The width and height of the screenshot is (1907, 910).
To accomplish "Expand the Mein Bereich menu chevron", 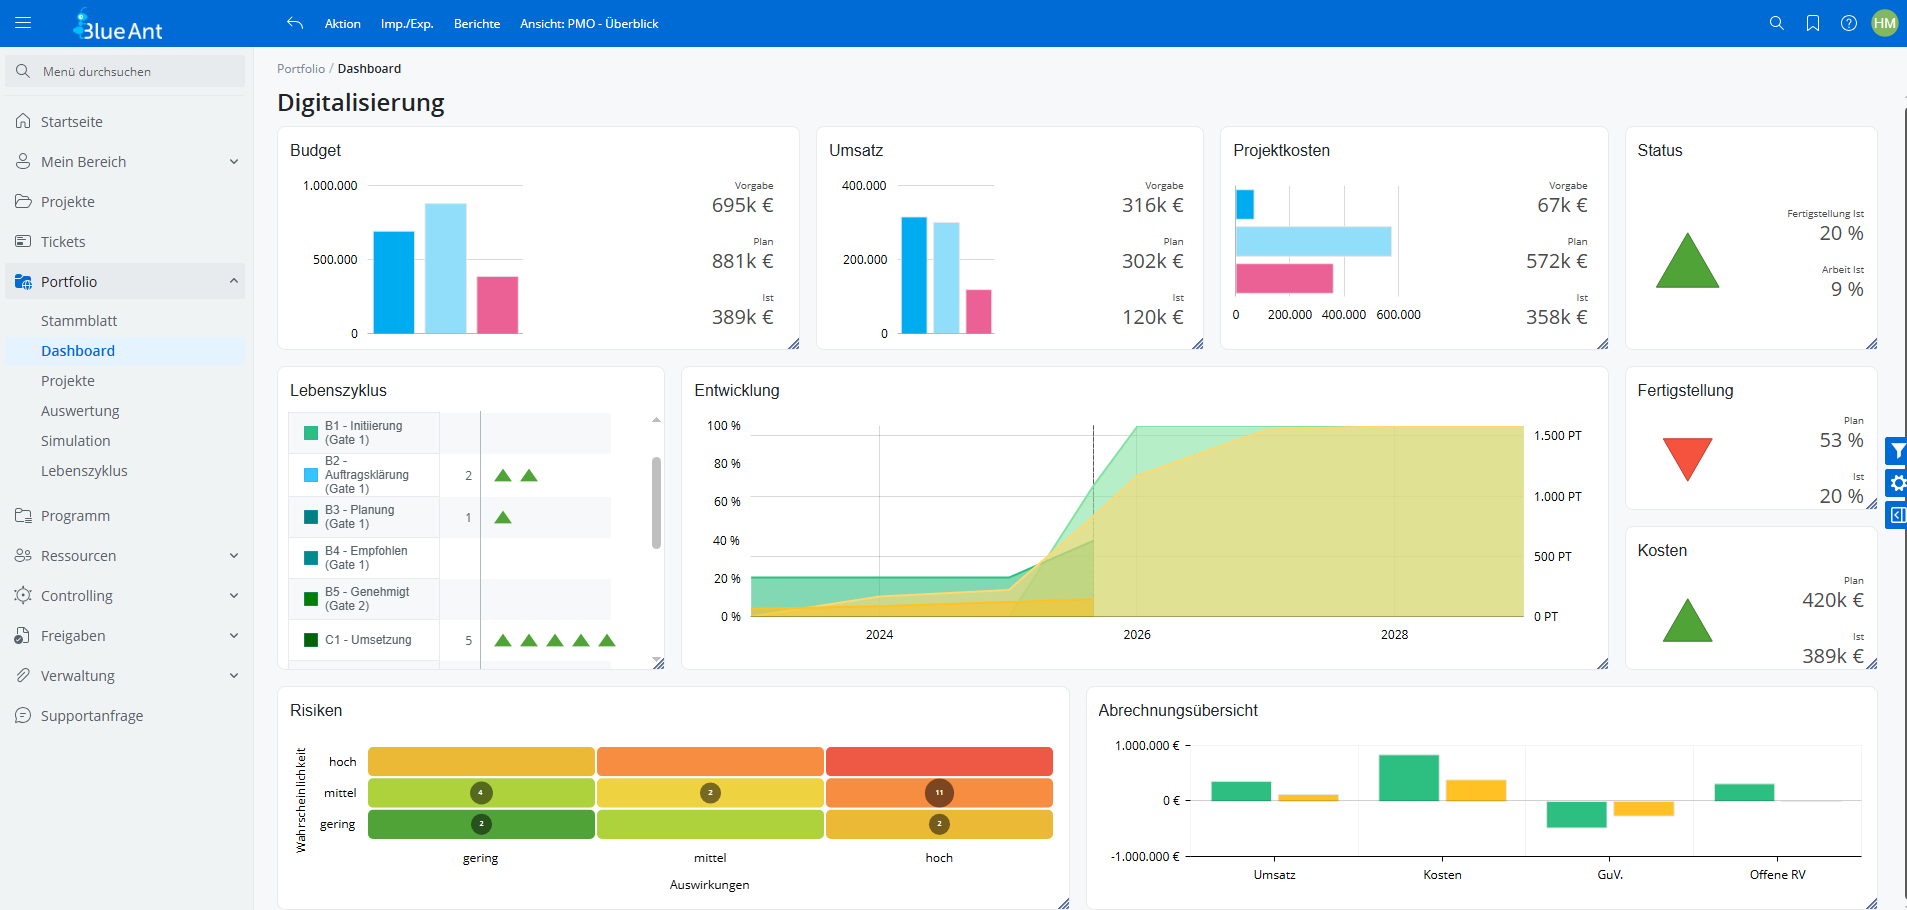I will click(233, 162).
